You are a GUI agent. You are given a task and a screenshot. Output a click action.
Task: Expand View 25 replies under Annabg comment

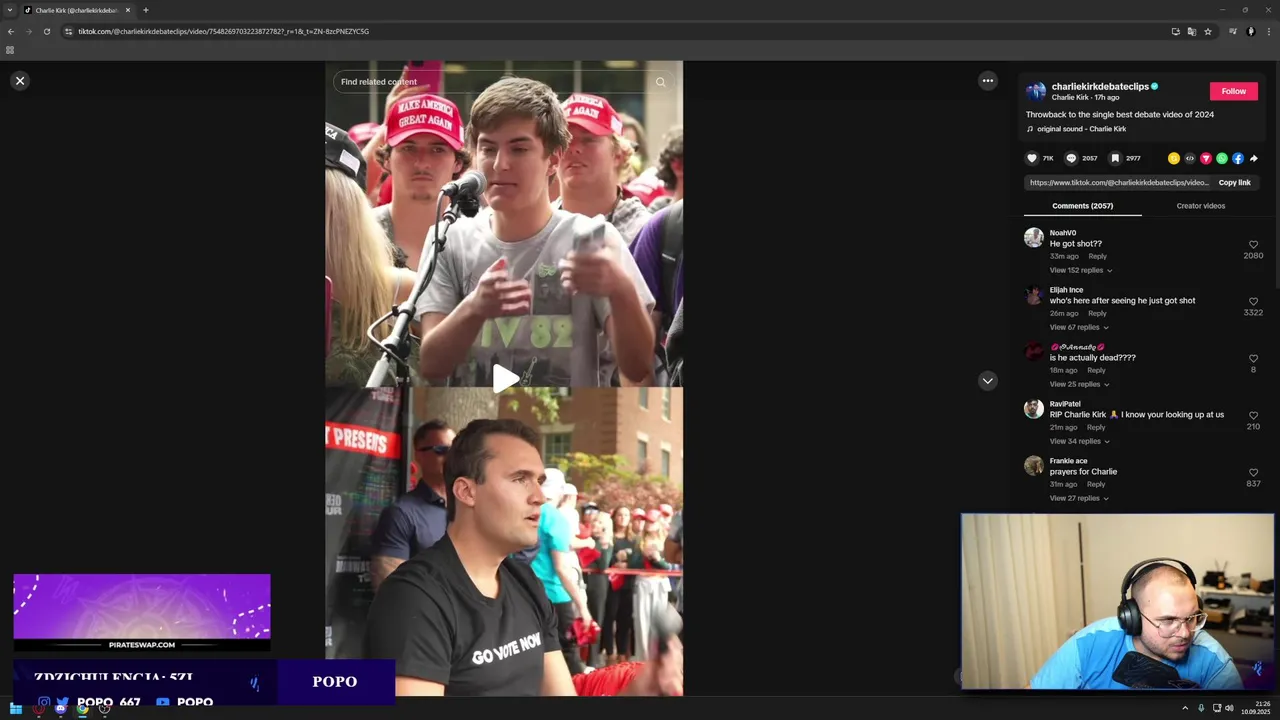pyautogui.click(x=1078, y=384)
